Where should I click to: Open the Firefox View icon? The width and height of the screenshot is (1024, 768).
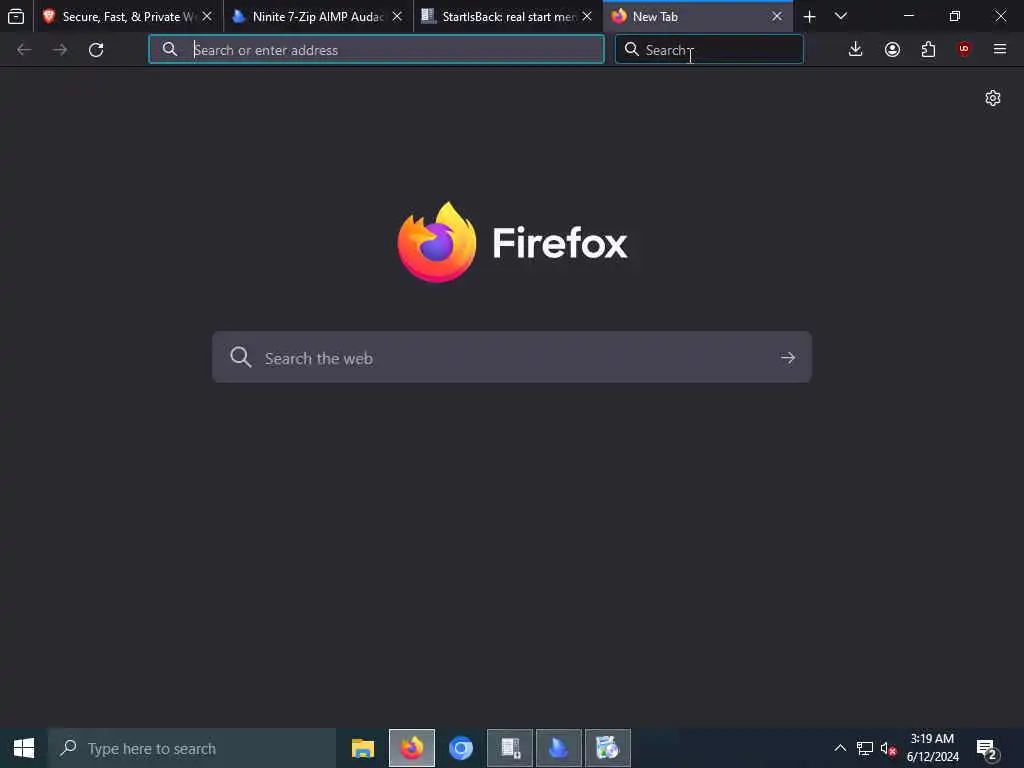(x=16, y=16)
